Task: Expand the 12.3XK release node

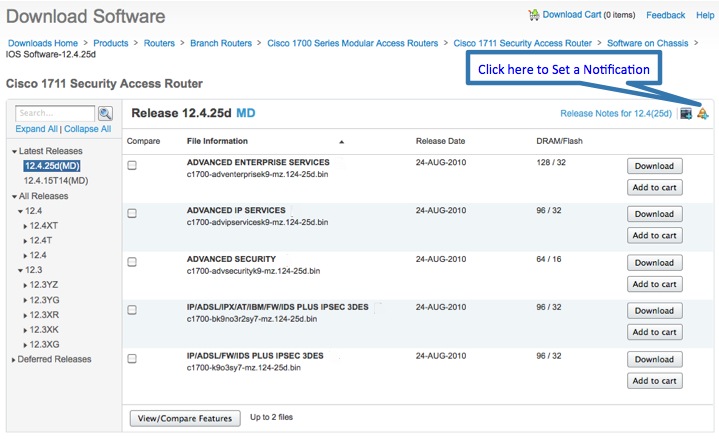Action: click(25, 330)
